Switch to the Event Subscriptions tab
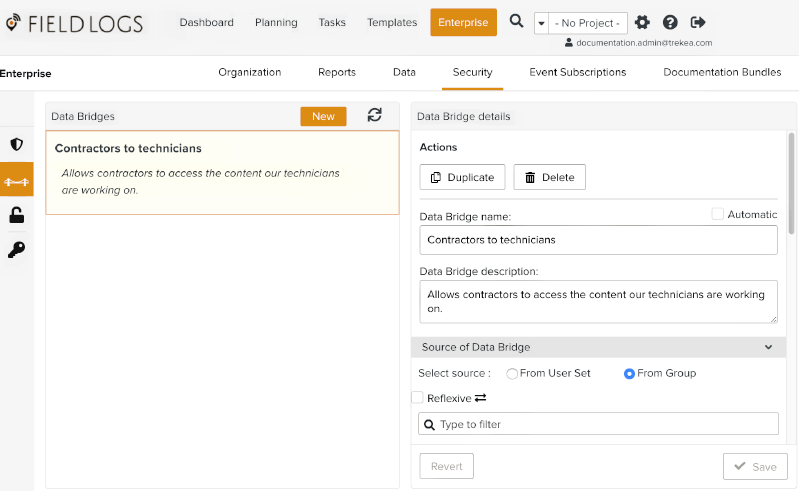 (x=577, y=72)
